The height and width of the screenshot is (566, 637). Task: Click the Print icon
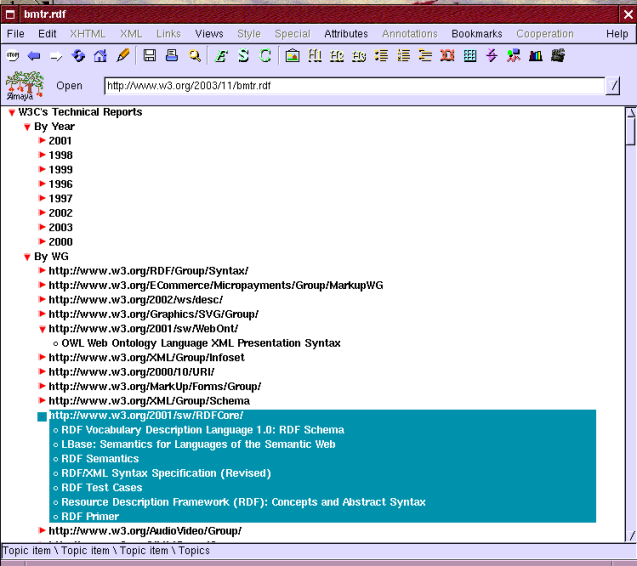coord(171,56)
